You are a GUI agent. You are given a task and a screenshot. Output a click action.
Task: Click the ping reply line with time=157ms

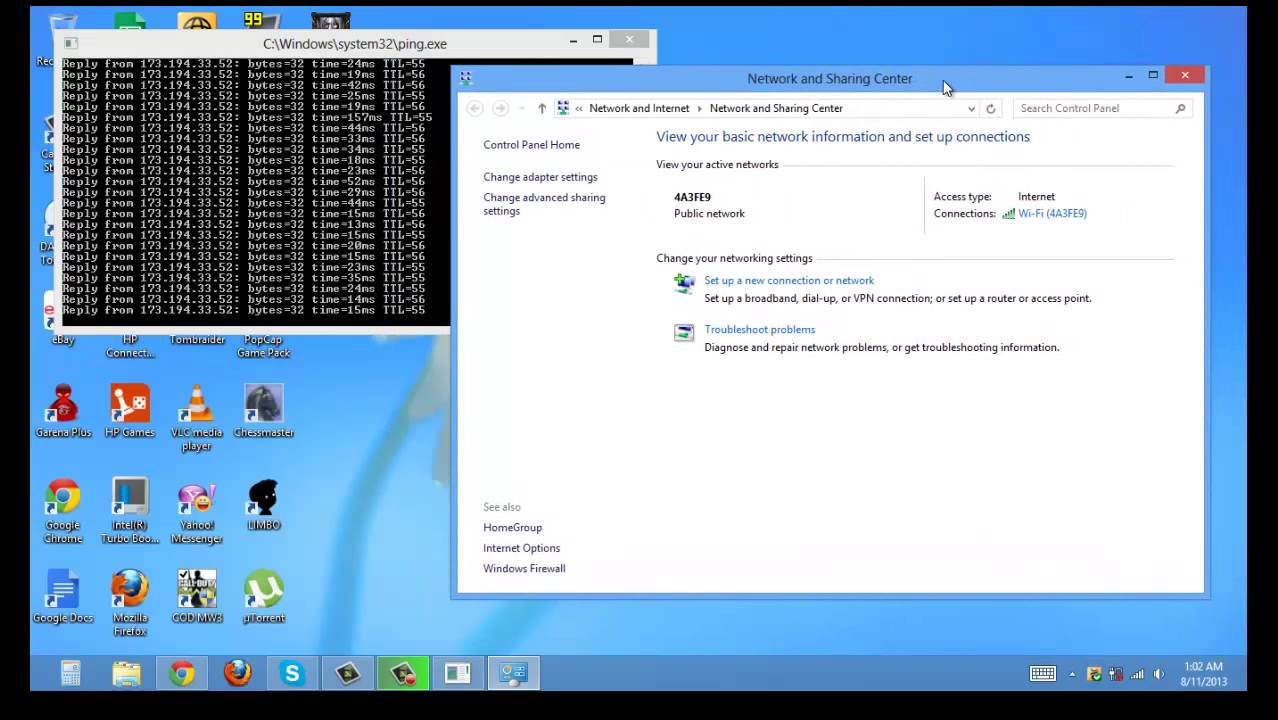[x=247, y=118]
